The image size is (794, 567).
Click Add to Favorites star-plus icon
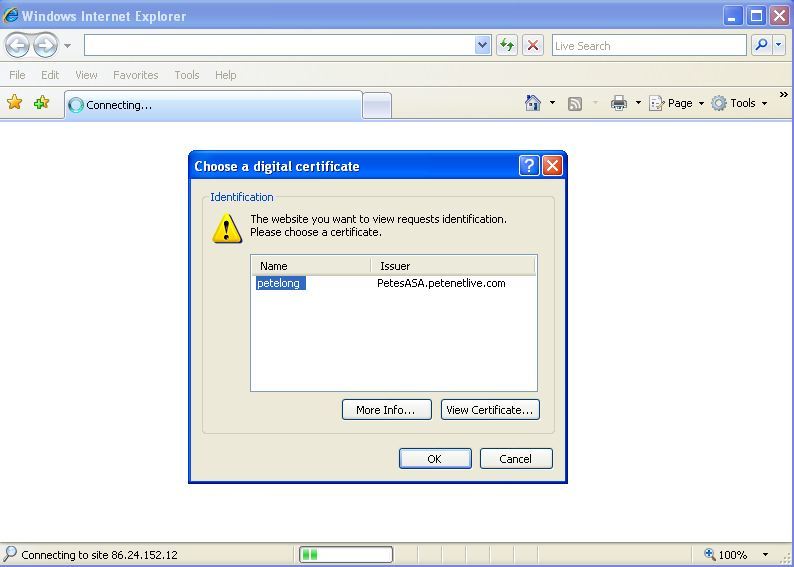[41, 103]
